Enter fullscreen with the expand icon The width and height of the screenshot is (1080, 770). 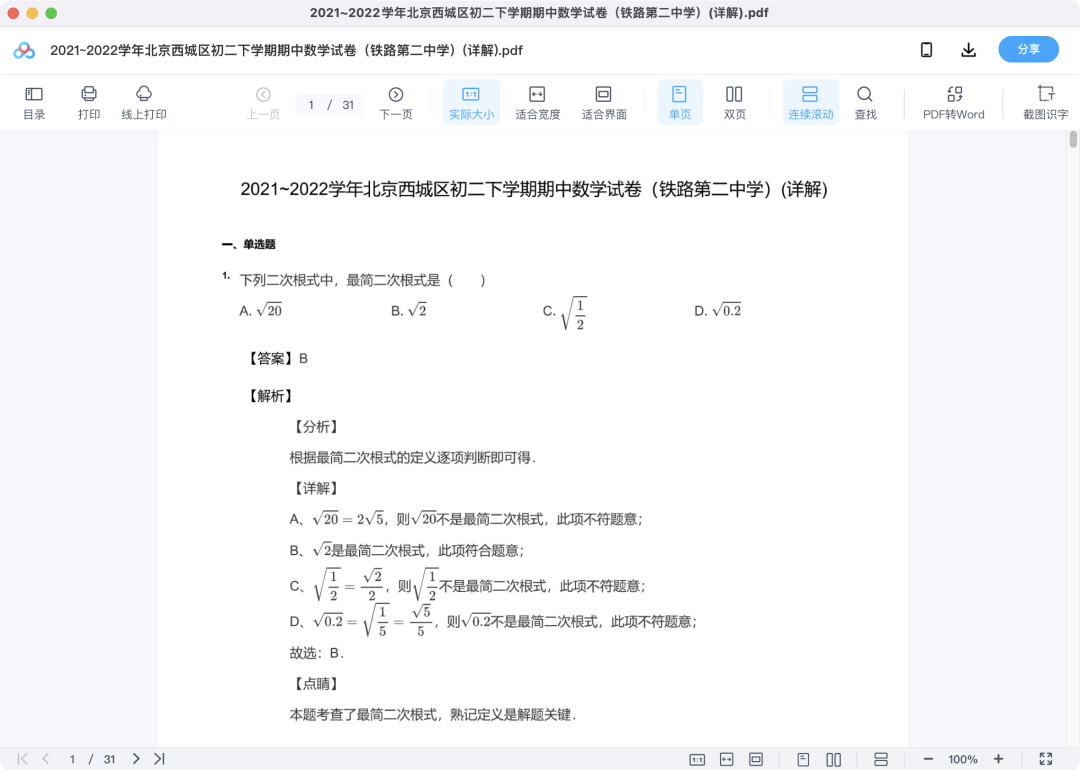[x=1046, y=759]
